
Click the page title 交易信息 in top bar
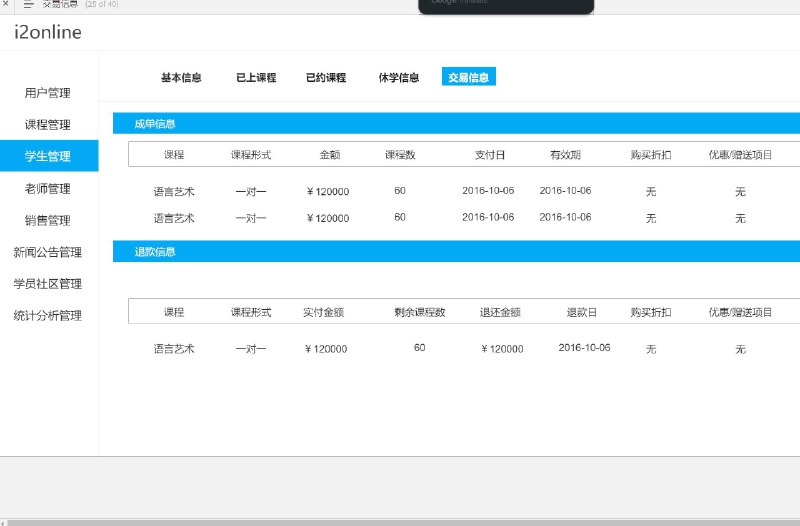tap(60, 4)
